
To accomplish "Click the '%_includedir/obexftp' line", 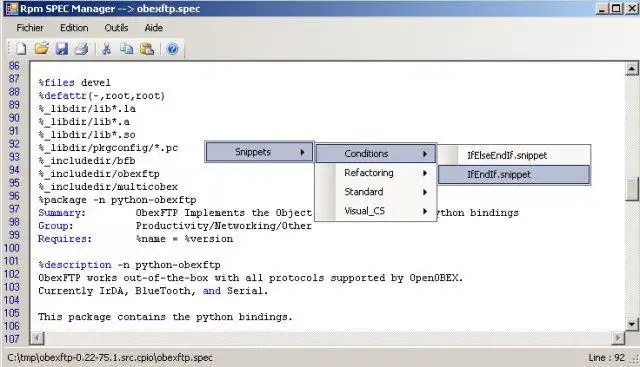I will click(x=99, y=174).
